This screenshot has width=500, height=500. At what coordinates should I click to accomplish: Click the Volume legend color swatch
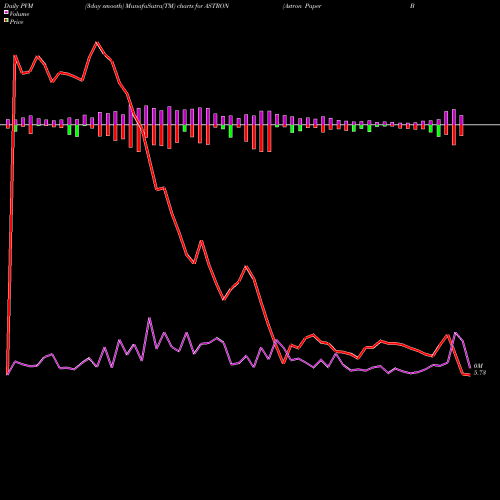[6, 12]
